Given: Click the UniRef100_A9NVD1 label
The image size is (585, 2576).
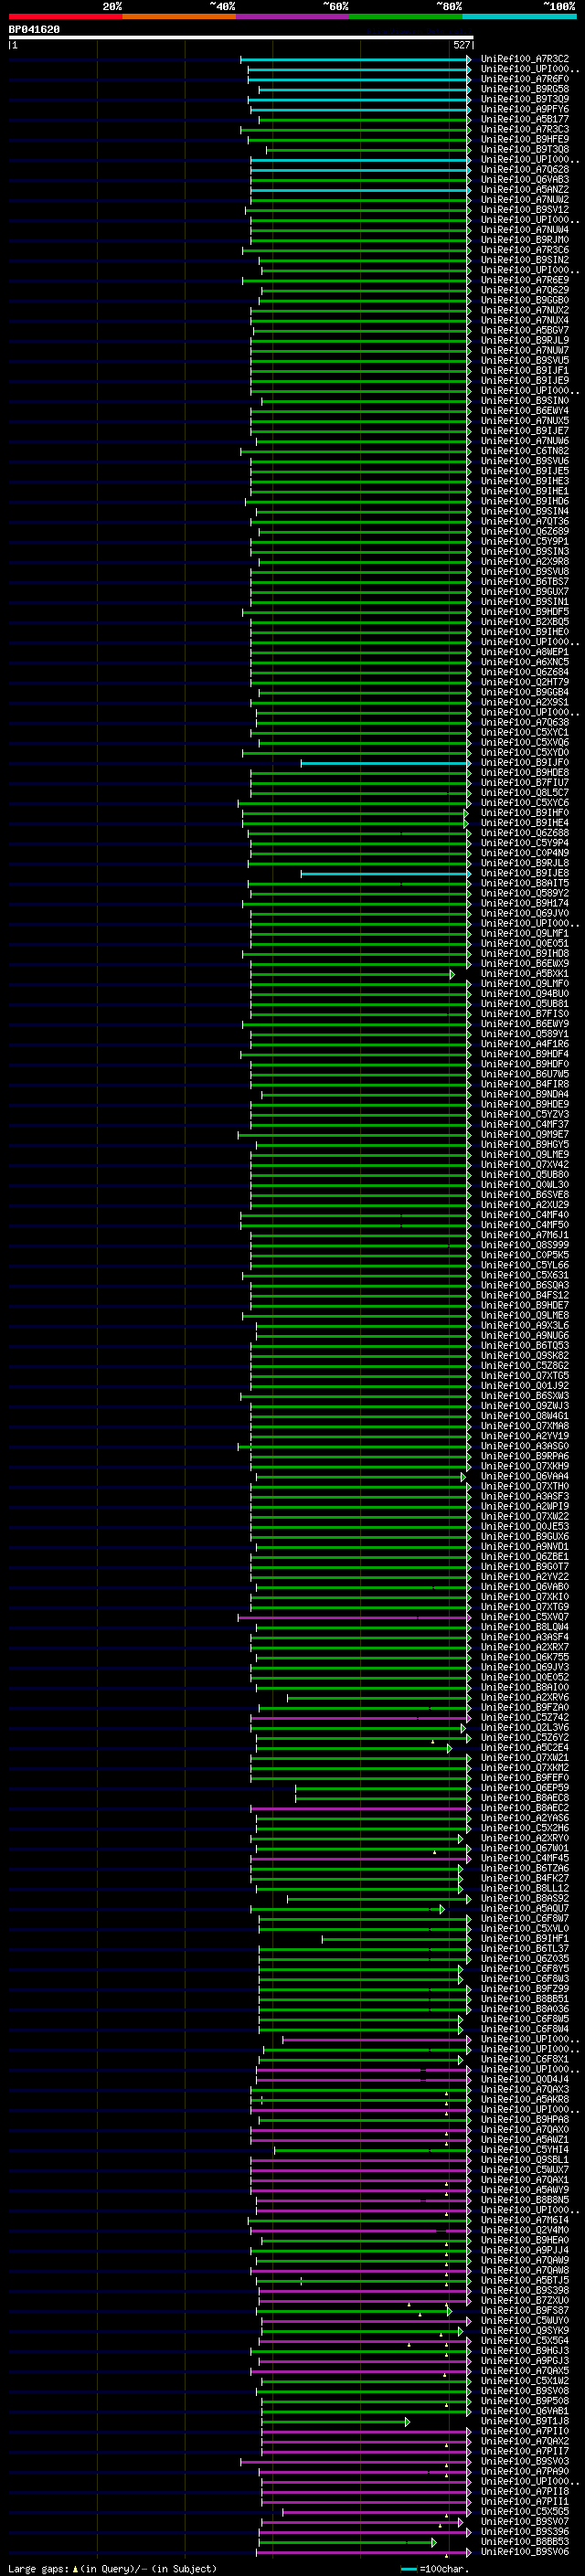Looking at the screenshot, I should [x=525, y=1546].
